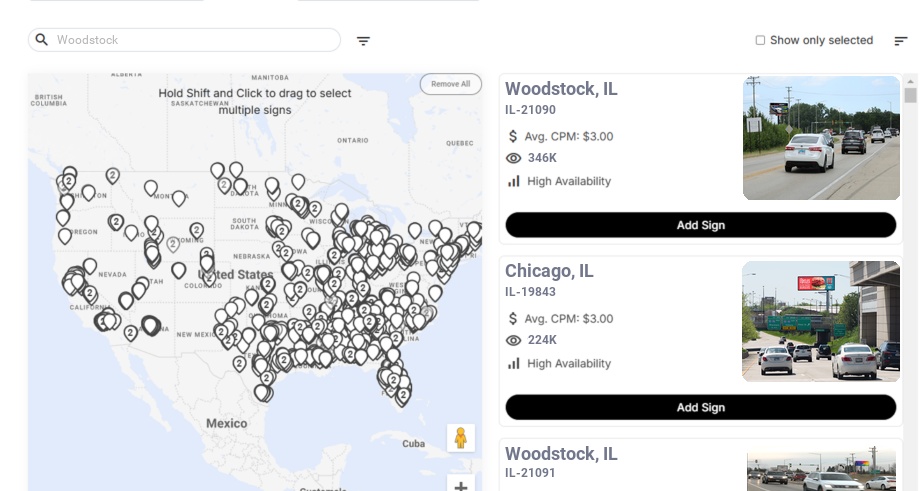
Task: Click the dollar CPM icon on Chicago listing
Action: pyautogui.click(x=513, y=319)
